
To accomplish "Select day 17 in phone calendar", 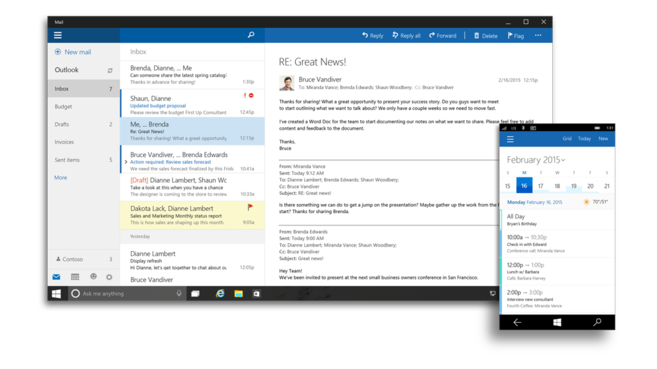I will click(x=541, y=186).
